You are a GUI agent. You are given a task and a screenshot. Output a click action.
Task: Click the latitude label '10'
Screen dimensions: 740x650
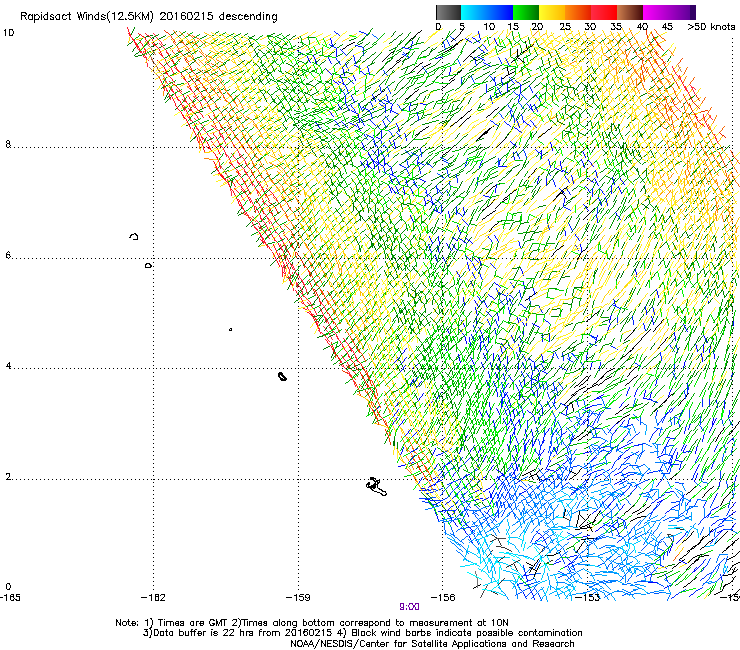pos(8,33)
